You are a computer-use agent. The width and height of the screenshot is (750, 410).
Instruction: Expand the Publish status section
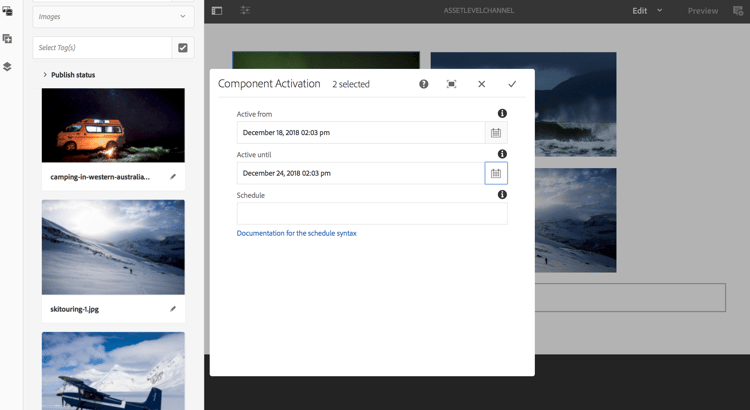pyautogui.click(x=69, y=75)
